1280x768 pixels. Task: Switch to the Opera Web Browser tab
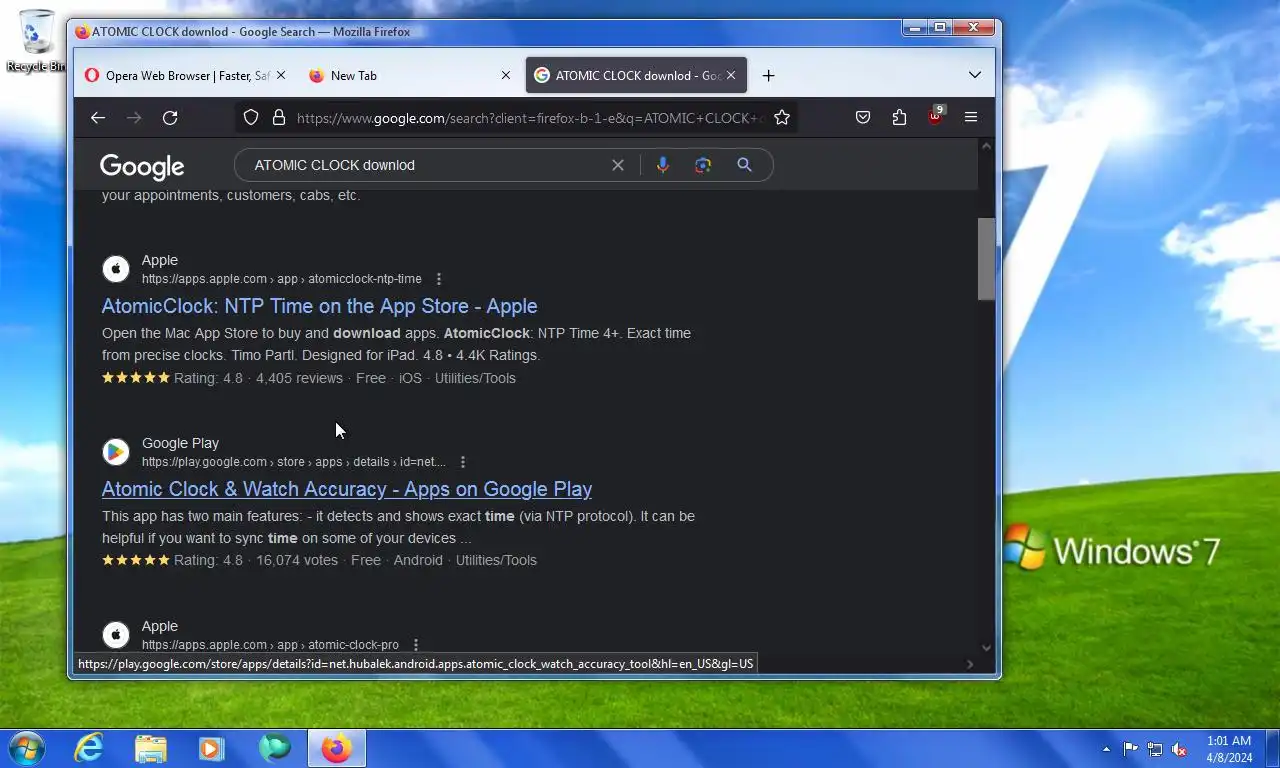click(x=185, y=75)
